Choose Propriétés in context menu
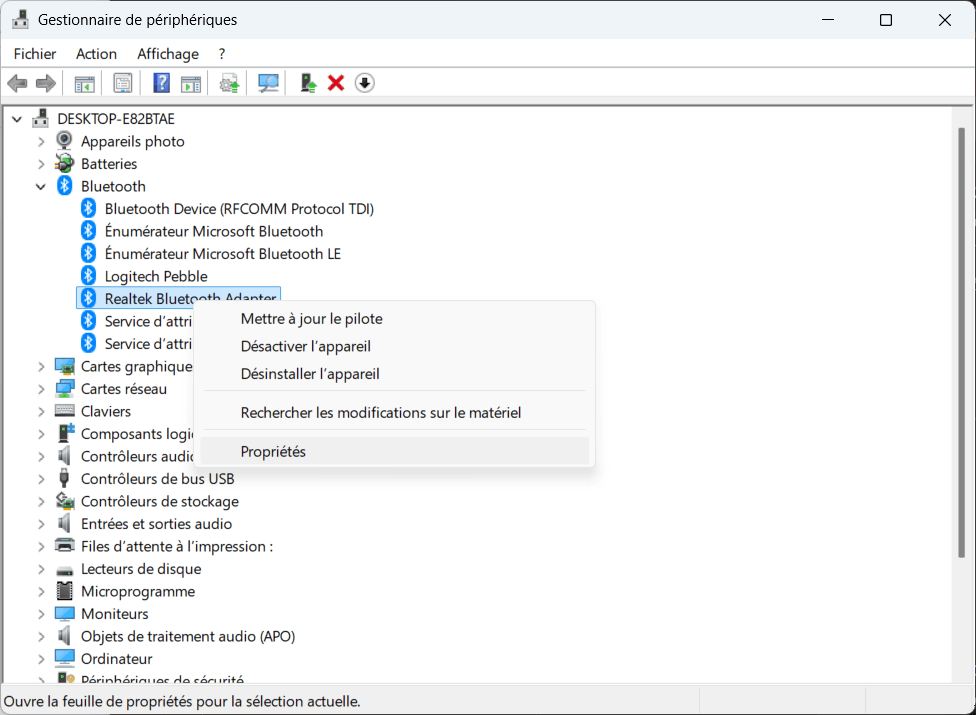Screen dimensions: 976x715 393,451
